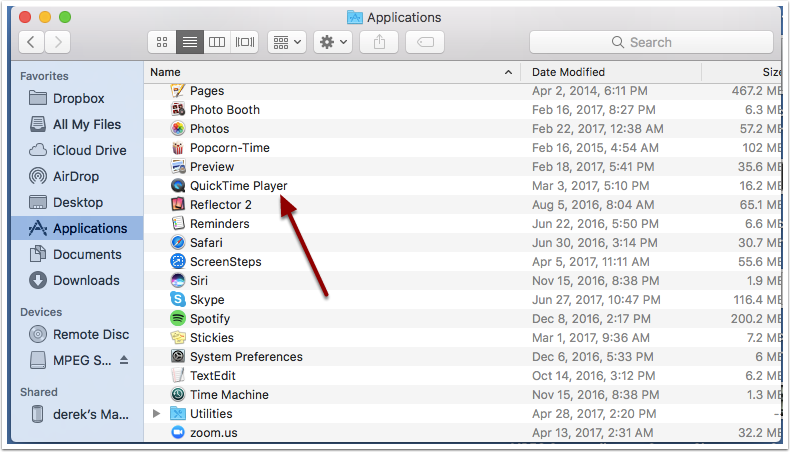Click the TextEdit app icon
Screen dimensions: 790x452
pos(178,375)
